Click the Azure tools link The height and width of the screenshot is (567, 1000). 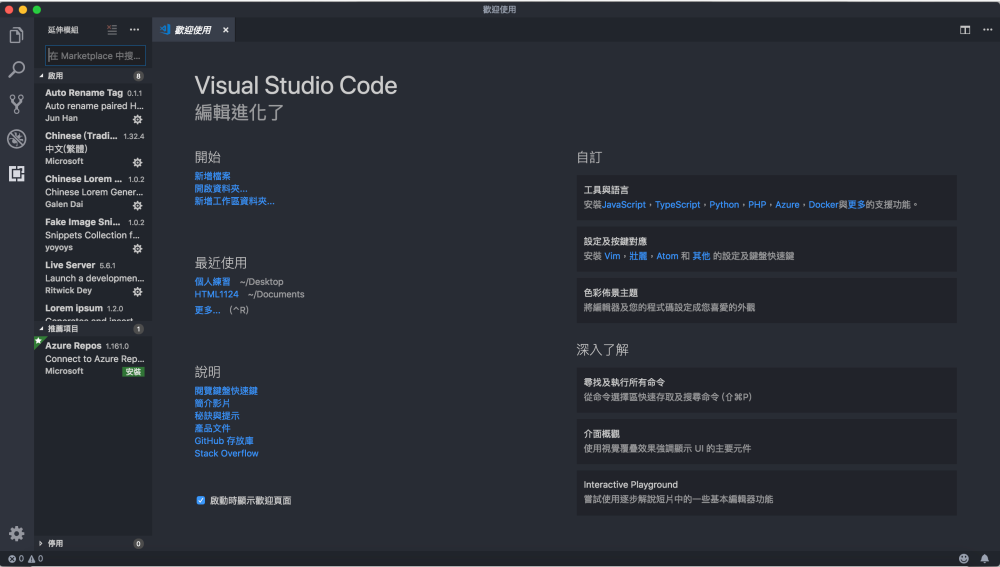point(787,205)
